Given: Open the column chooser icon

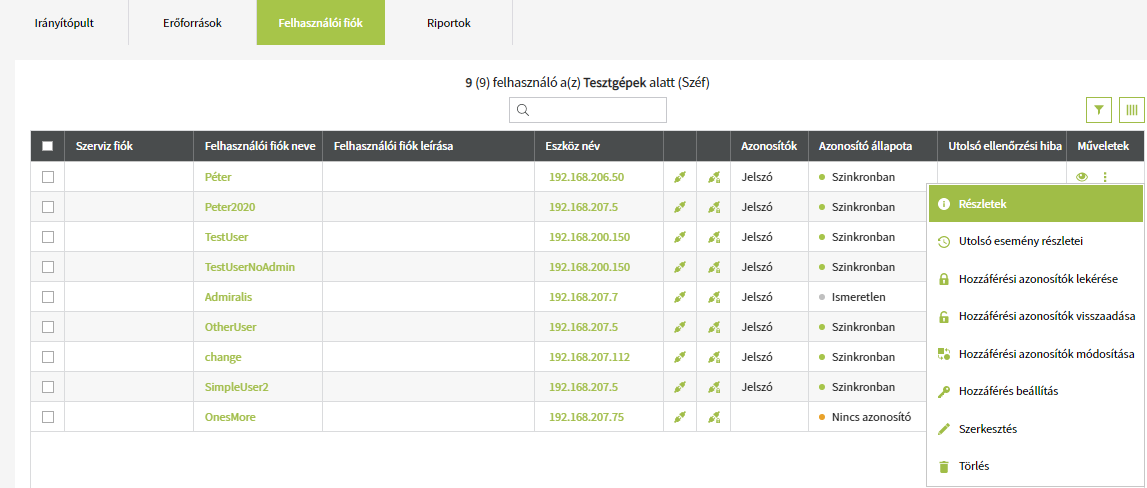Looking at the screenshot, I should pos(1131,110).
